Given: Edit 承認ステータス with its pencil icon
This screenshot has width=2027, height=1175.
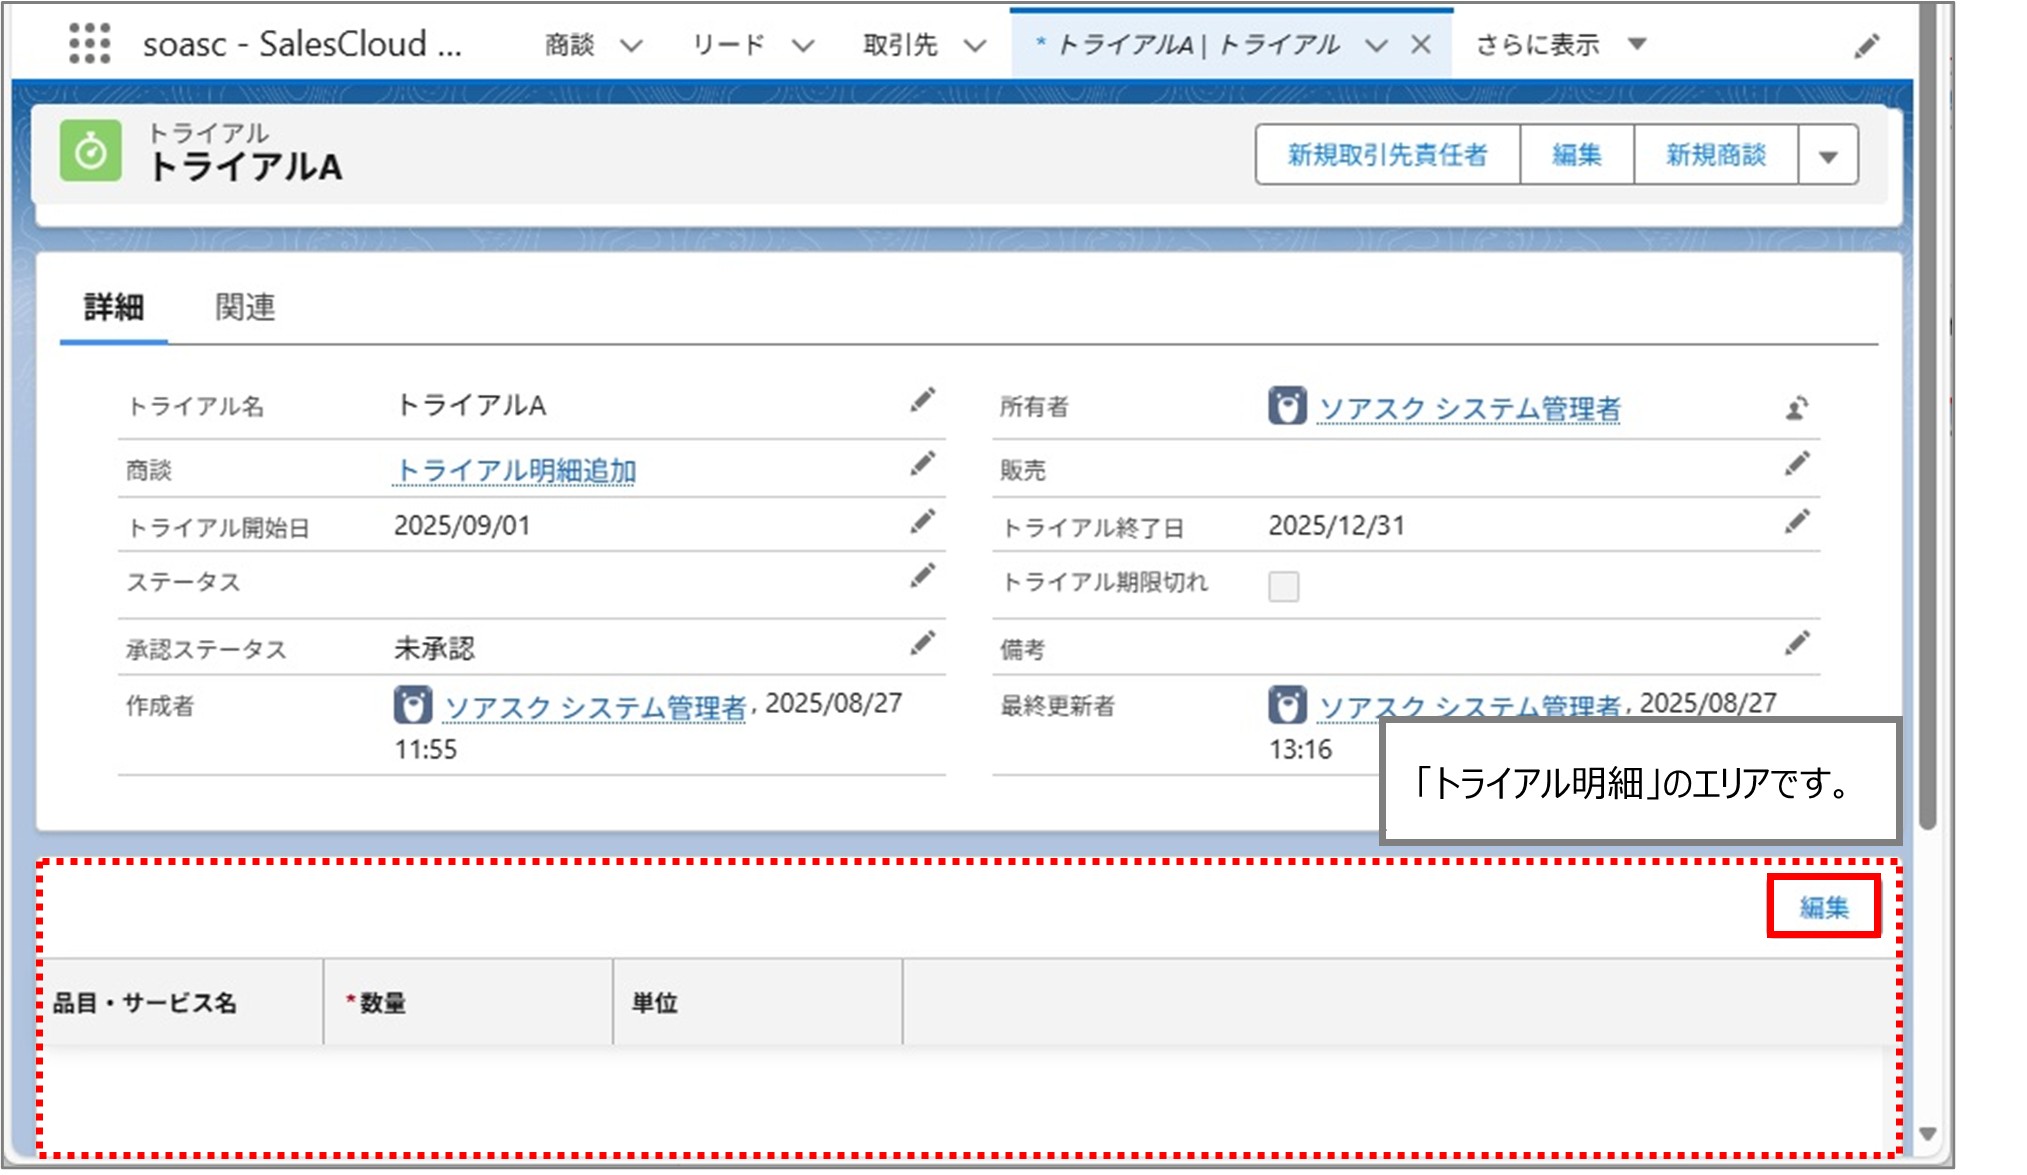Looking at the screenshot, I should click(923, 644).
